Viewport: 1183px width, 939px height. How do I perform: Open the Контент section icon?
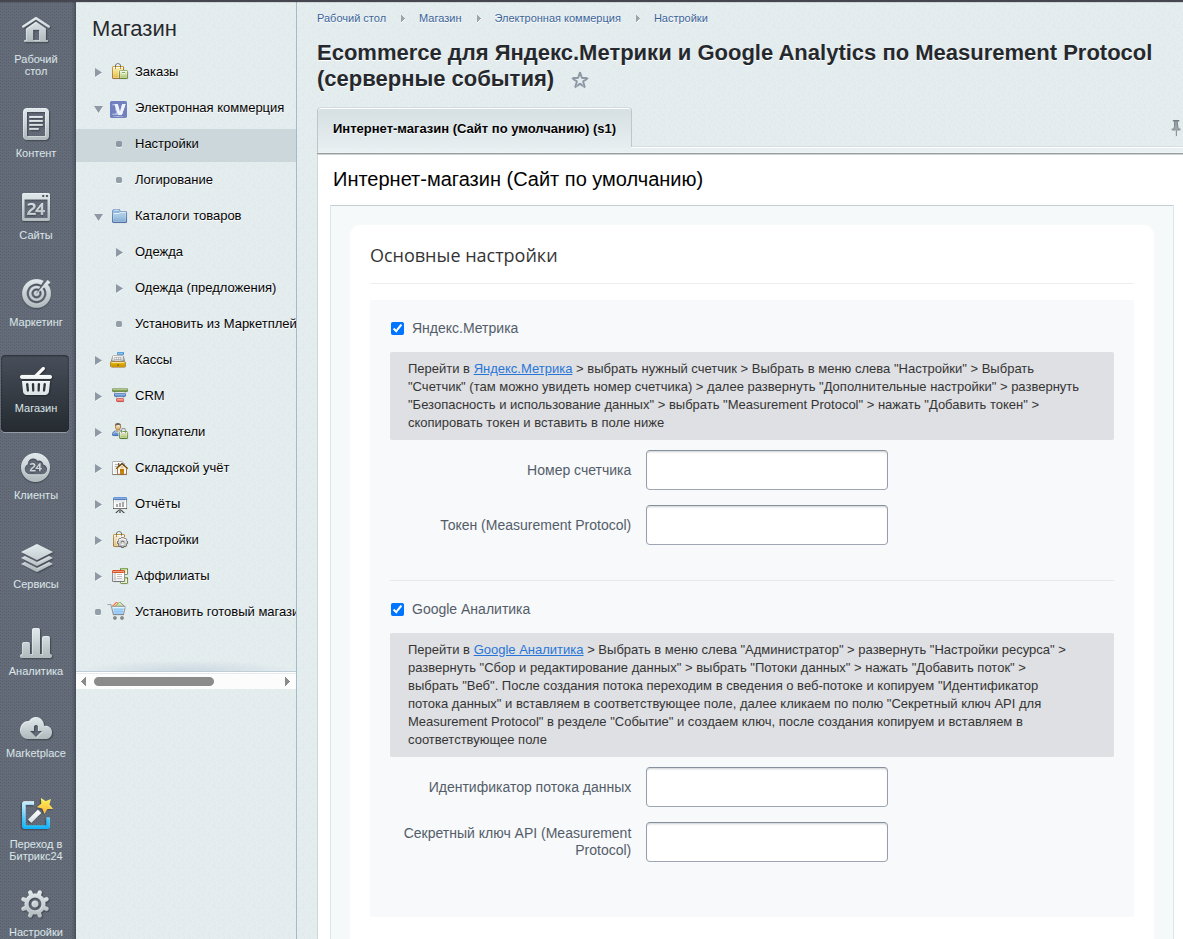click(x=35, y=124)
